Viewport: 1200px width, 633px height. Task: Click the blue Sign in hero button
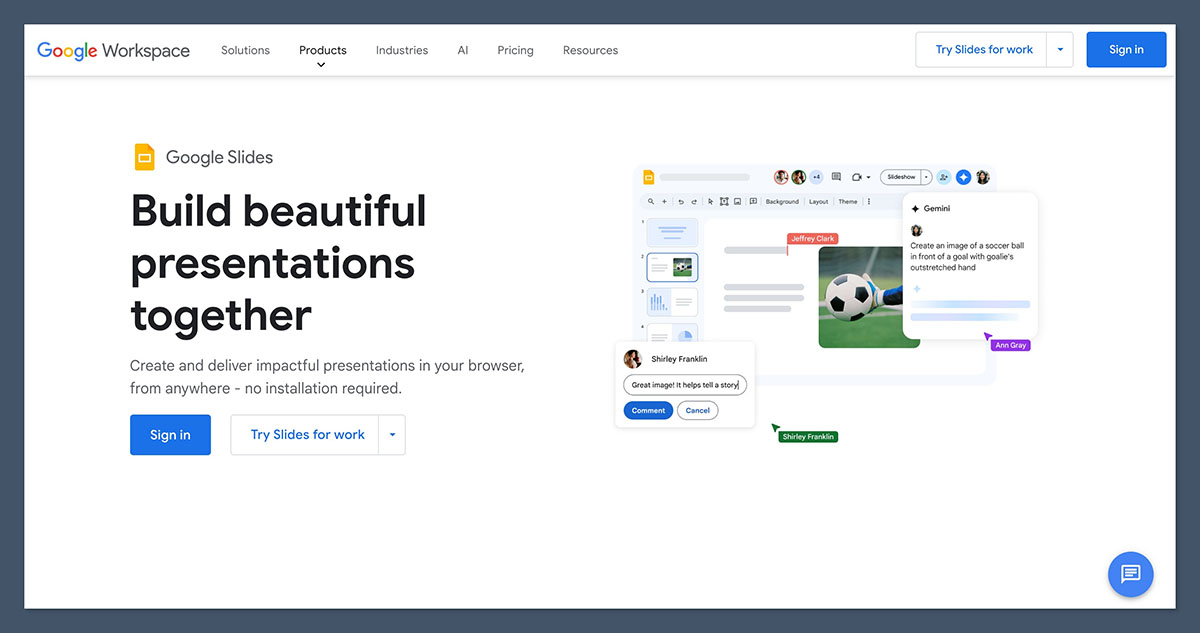pyautogui.click(x=170, y=434)
